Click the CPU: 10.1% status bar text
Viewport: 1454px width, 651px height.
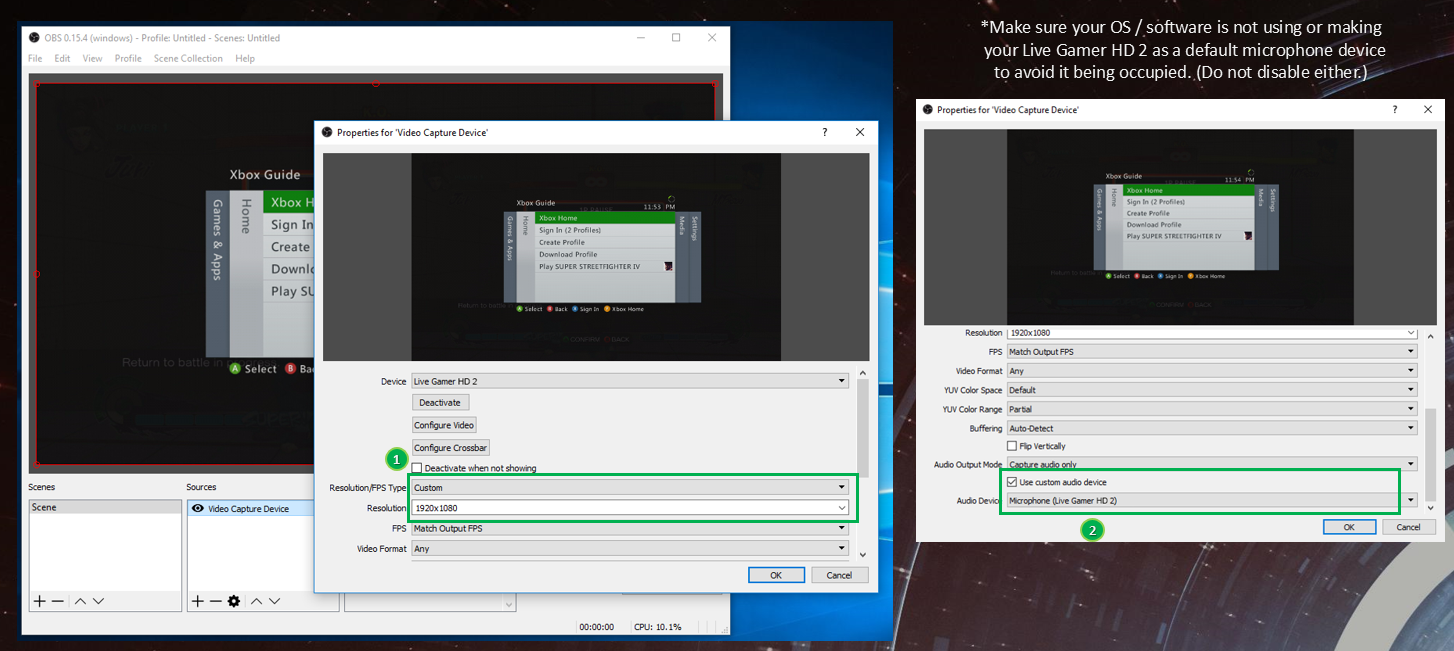click(658, 627)
